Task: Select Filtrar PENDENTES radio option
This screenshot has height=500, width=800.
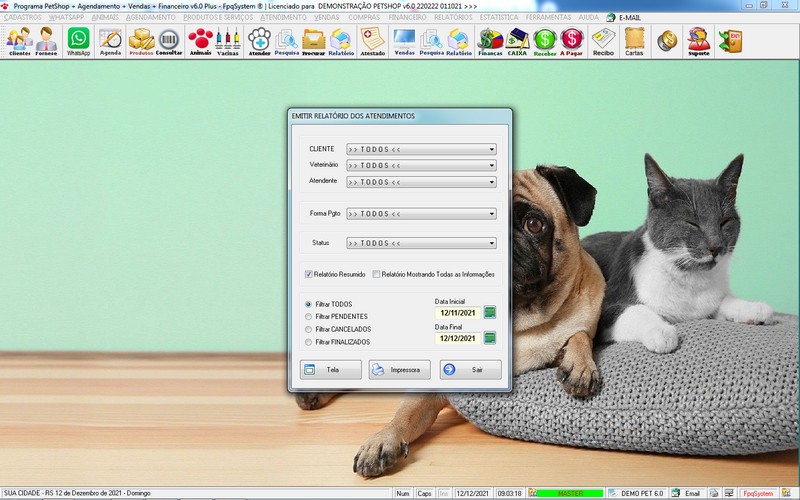Action: point(308,316)
